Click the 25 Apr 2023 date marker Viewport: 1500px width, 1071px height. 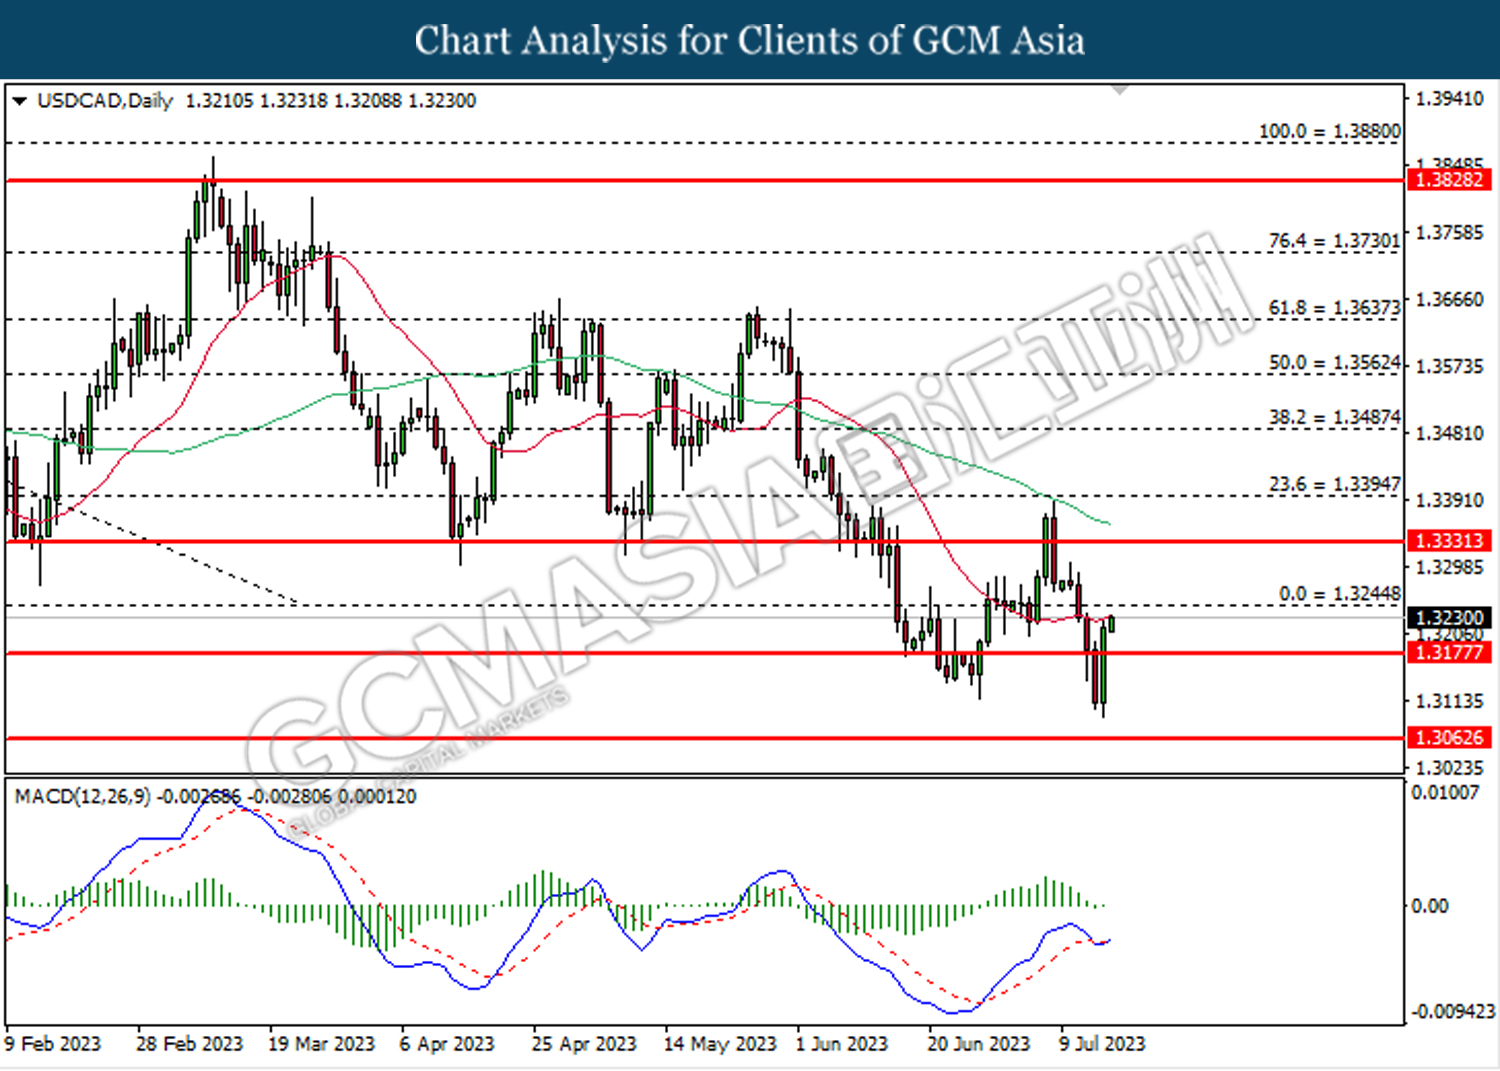tap(584, 1044)
